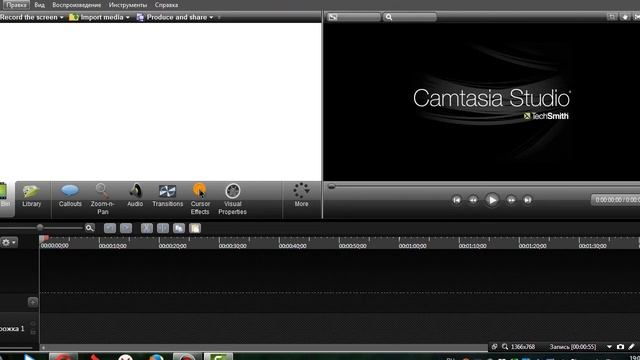
Task: Click the Split icon
Action: (162, 228)
